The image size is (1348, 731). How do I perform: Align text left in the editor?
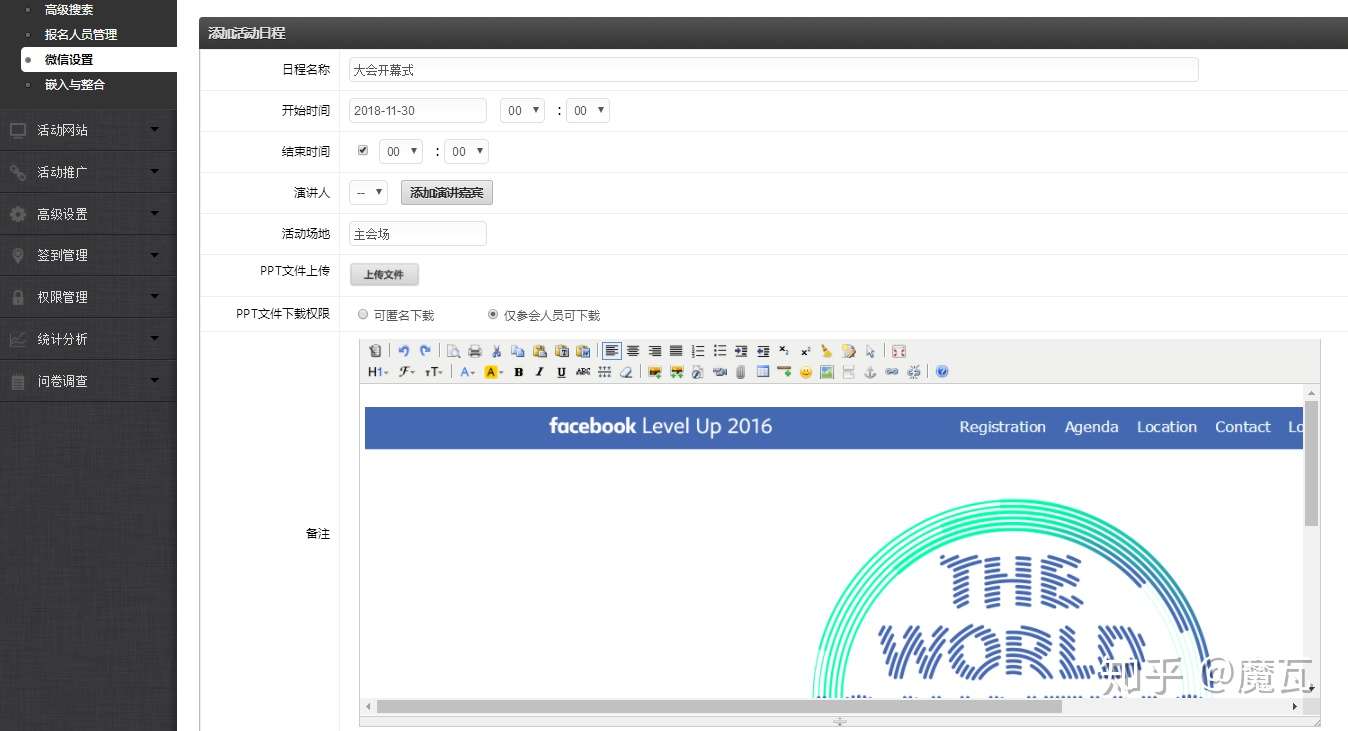(612, 351)
